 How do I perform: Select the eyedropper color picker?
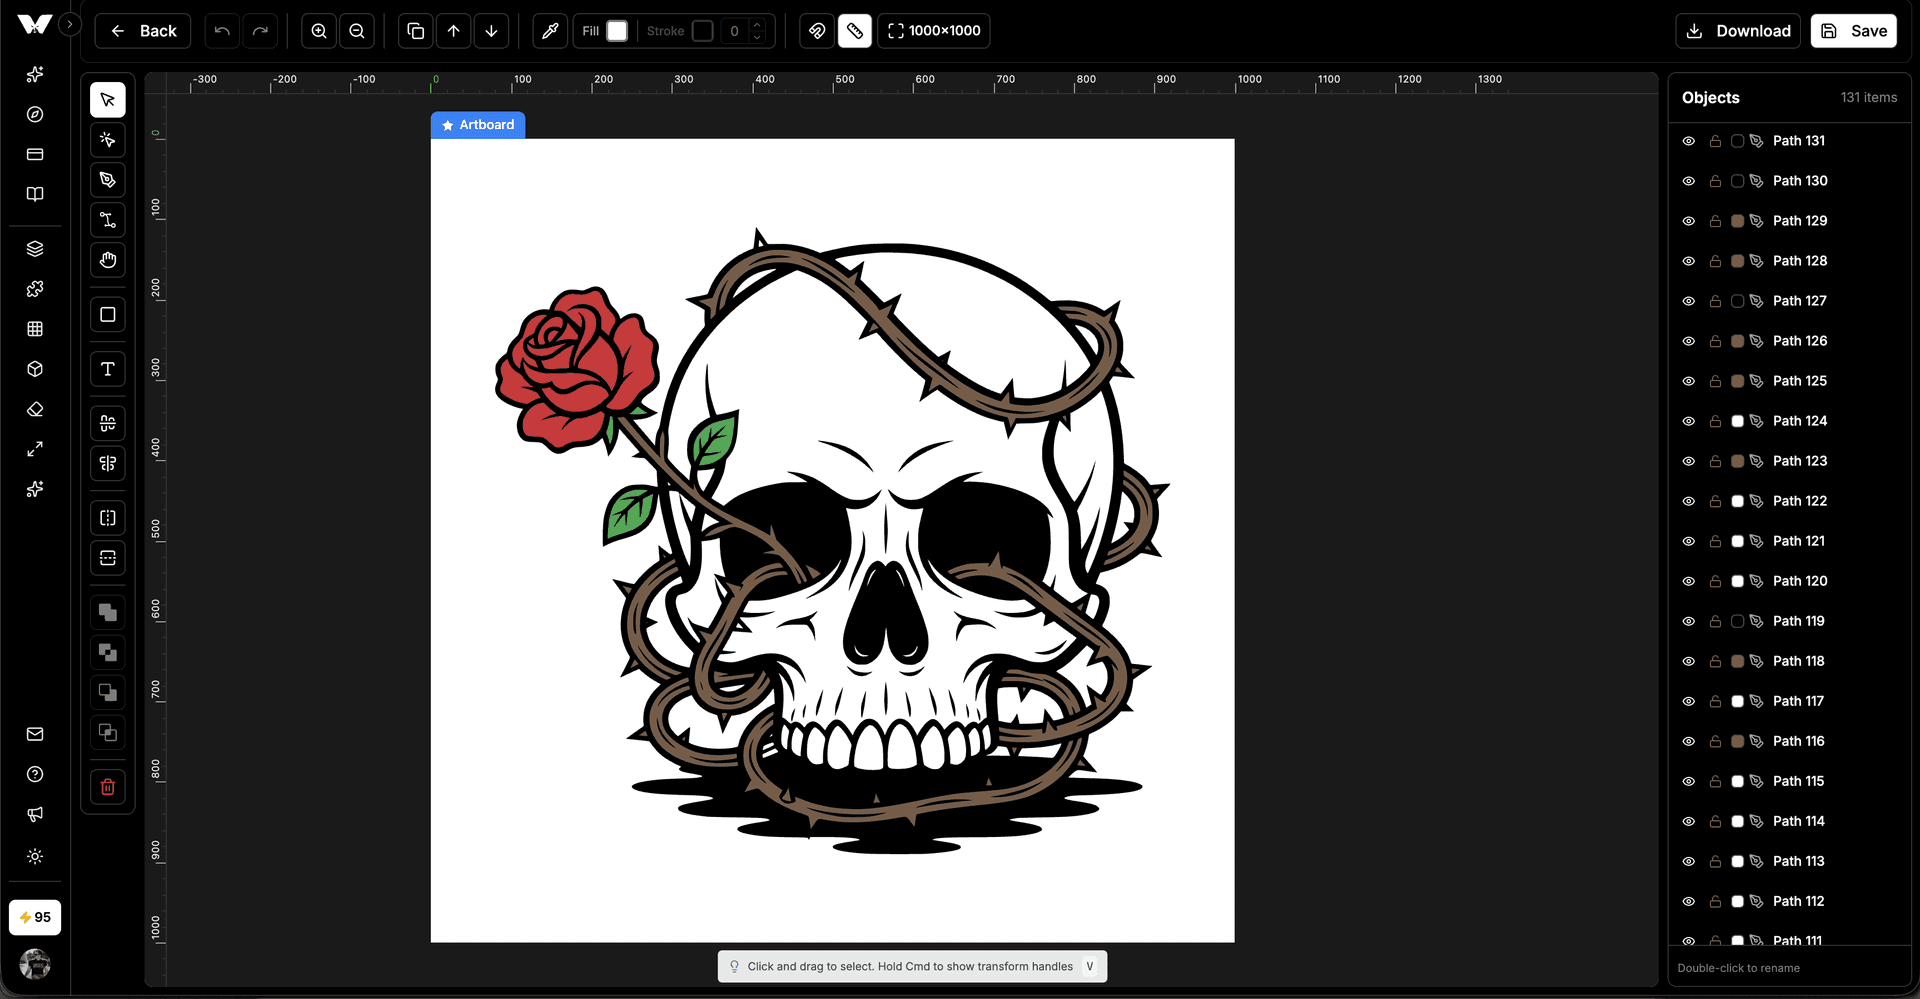pyautogui.click(x=550, y=31)
